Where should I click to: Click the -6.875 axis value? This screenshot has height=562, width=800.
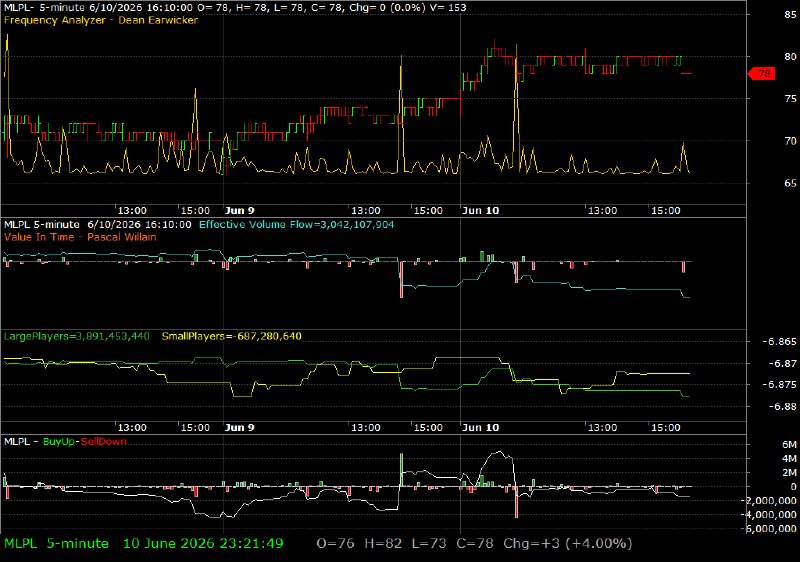coord(779,385)
